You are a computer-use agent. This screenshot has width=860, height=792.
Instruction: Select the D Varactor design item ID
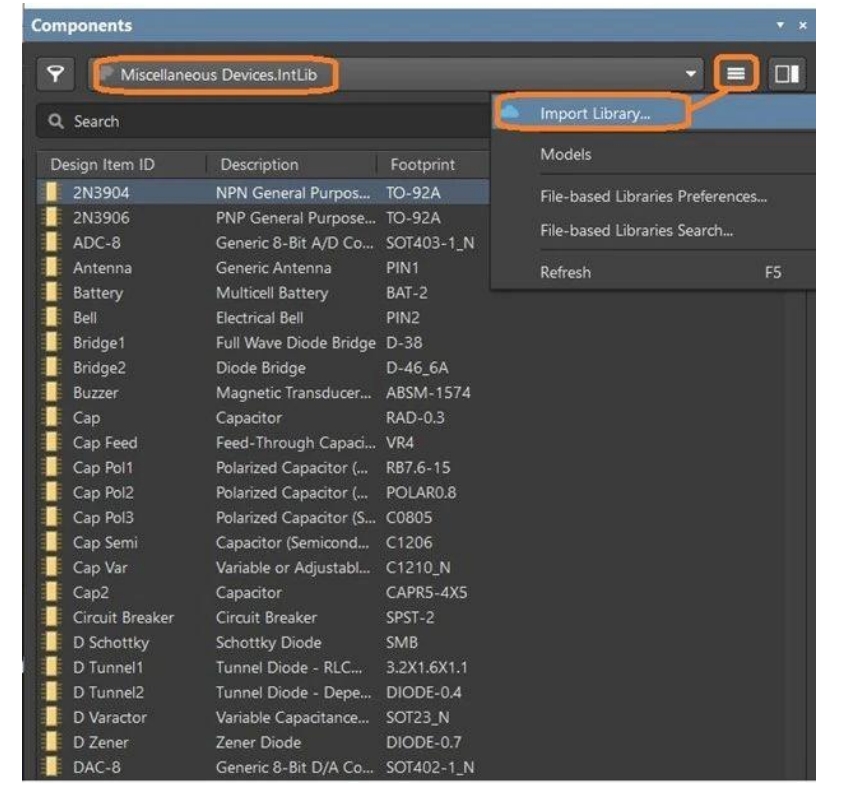(x=110, y=717)
